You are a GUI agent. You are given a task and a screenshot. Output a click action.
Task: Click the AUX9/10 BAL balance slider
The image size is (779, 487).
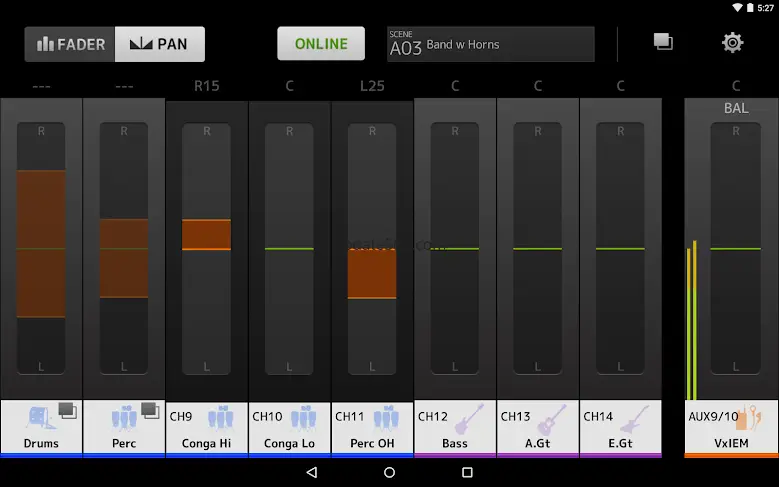[x=735, y=248]
